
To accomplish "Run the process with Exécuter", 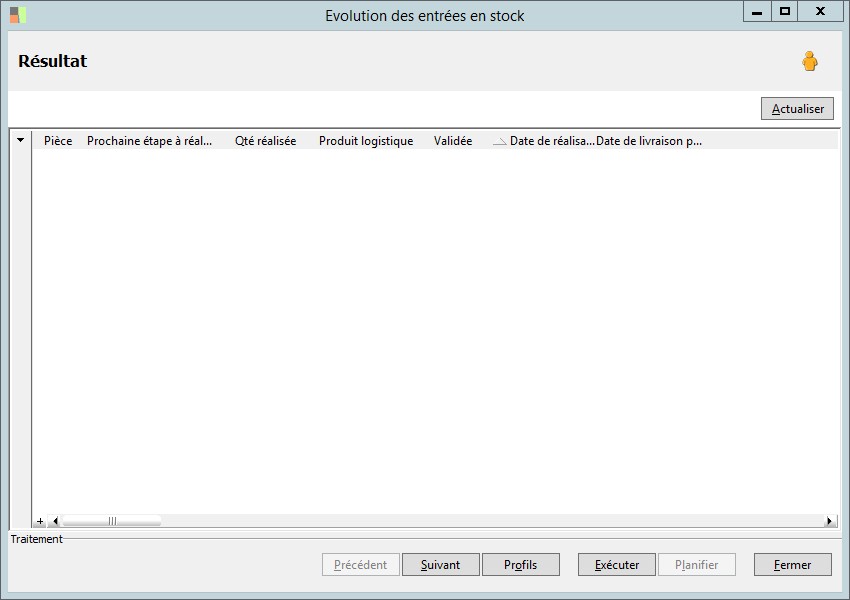I will pos(617,565).
